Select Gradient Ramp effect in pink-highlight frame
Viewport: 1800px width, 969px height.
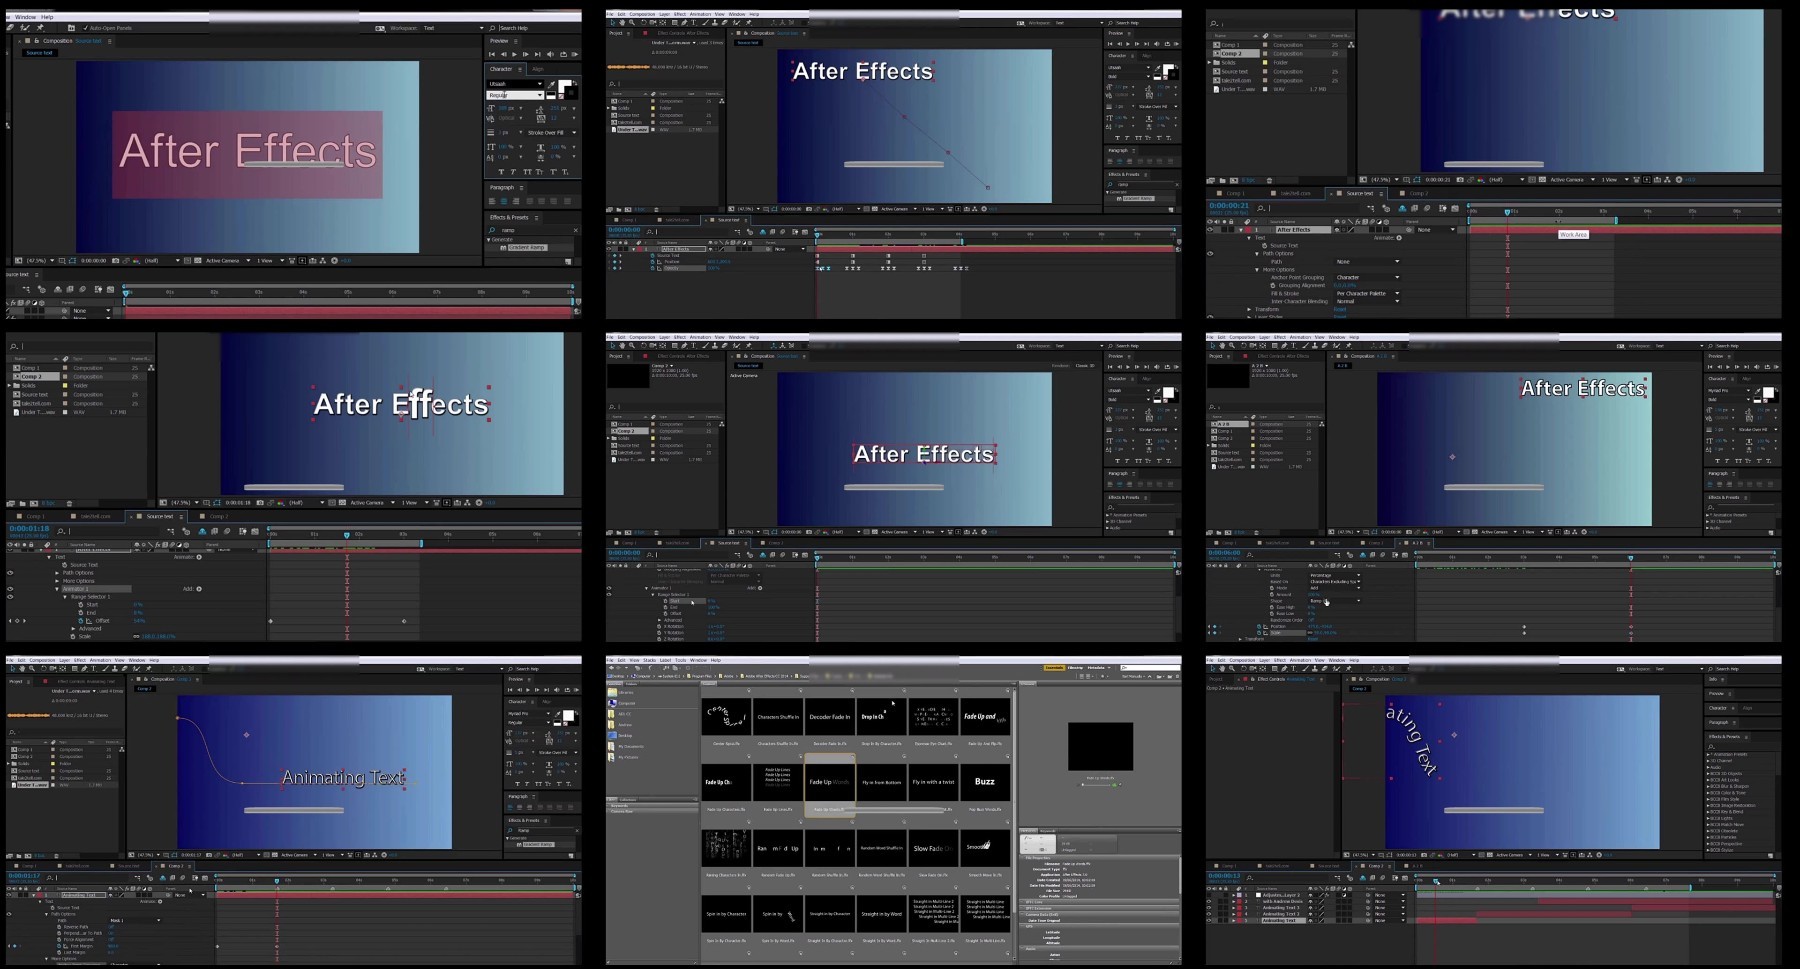(x=527, y=247)
